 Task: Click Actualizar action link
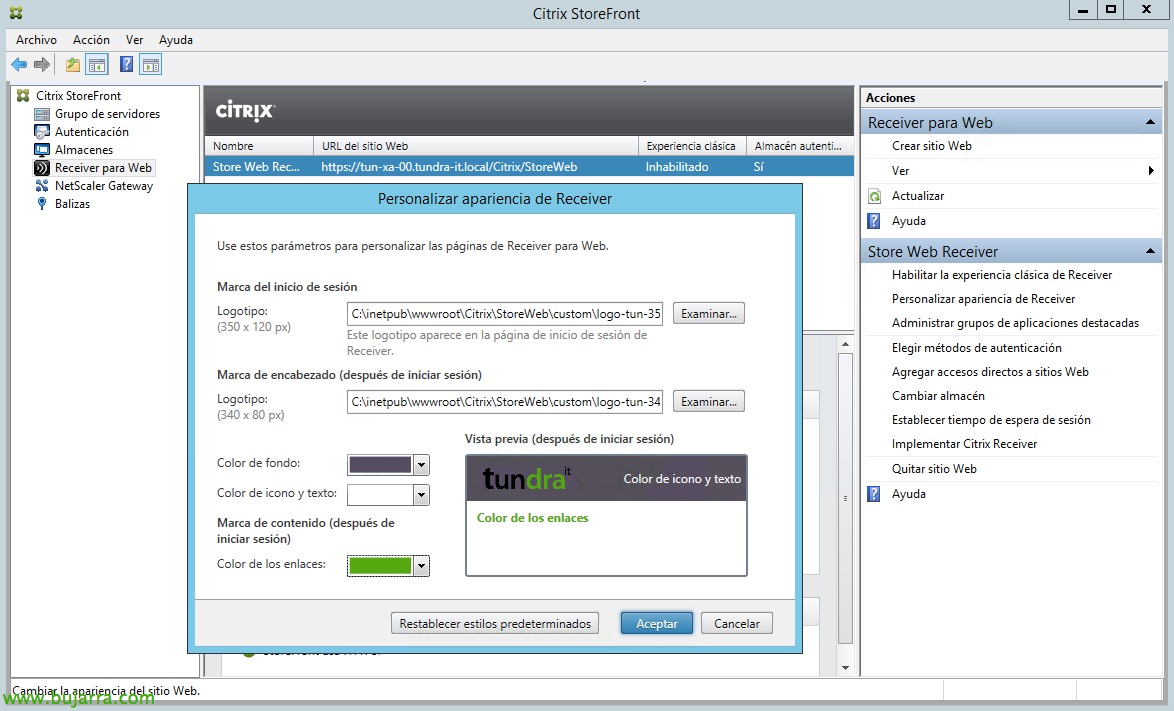pos(918,196)
